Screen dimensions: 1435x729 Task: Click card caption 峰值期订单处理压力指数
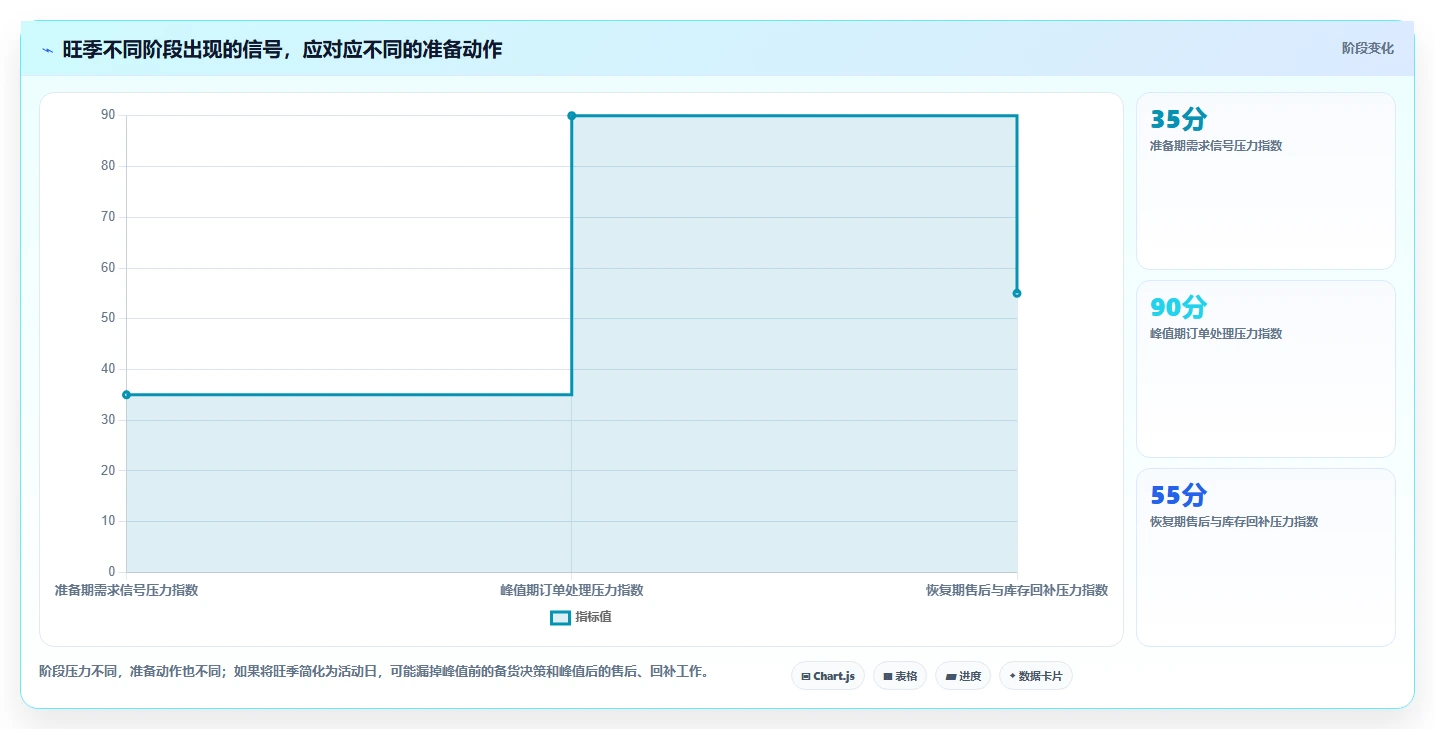coord(1216,334)
